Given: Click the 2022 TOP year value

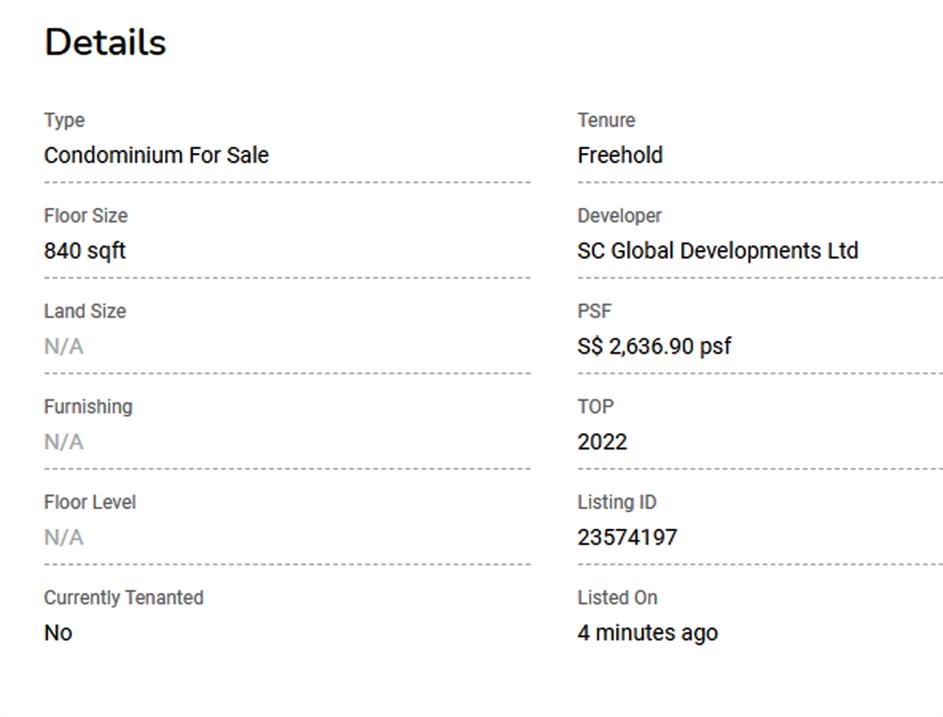Looking at the screenshot, I should (x=602, y=442).
